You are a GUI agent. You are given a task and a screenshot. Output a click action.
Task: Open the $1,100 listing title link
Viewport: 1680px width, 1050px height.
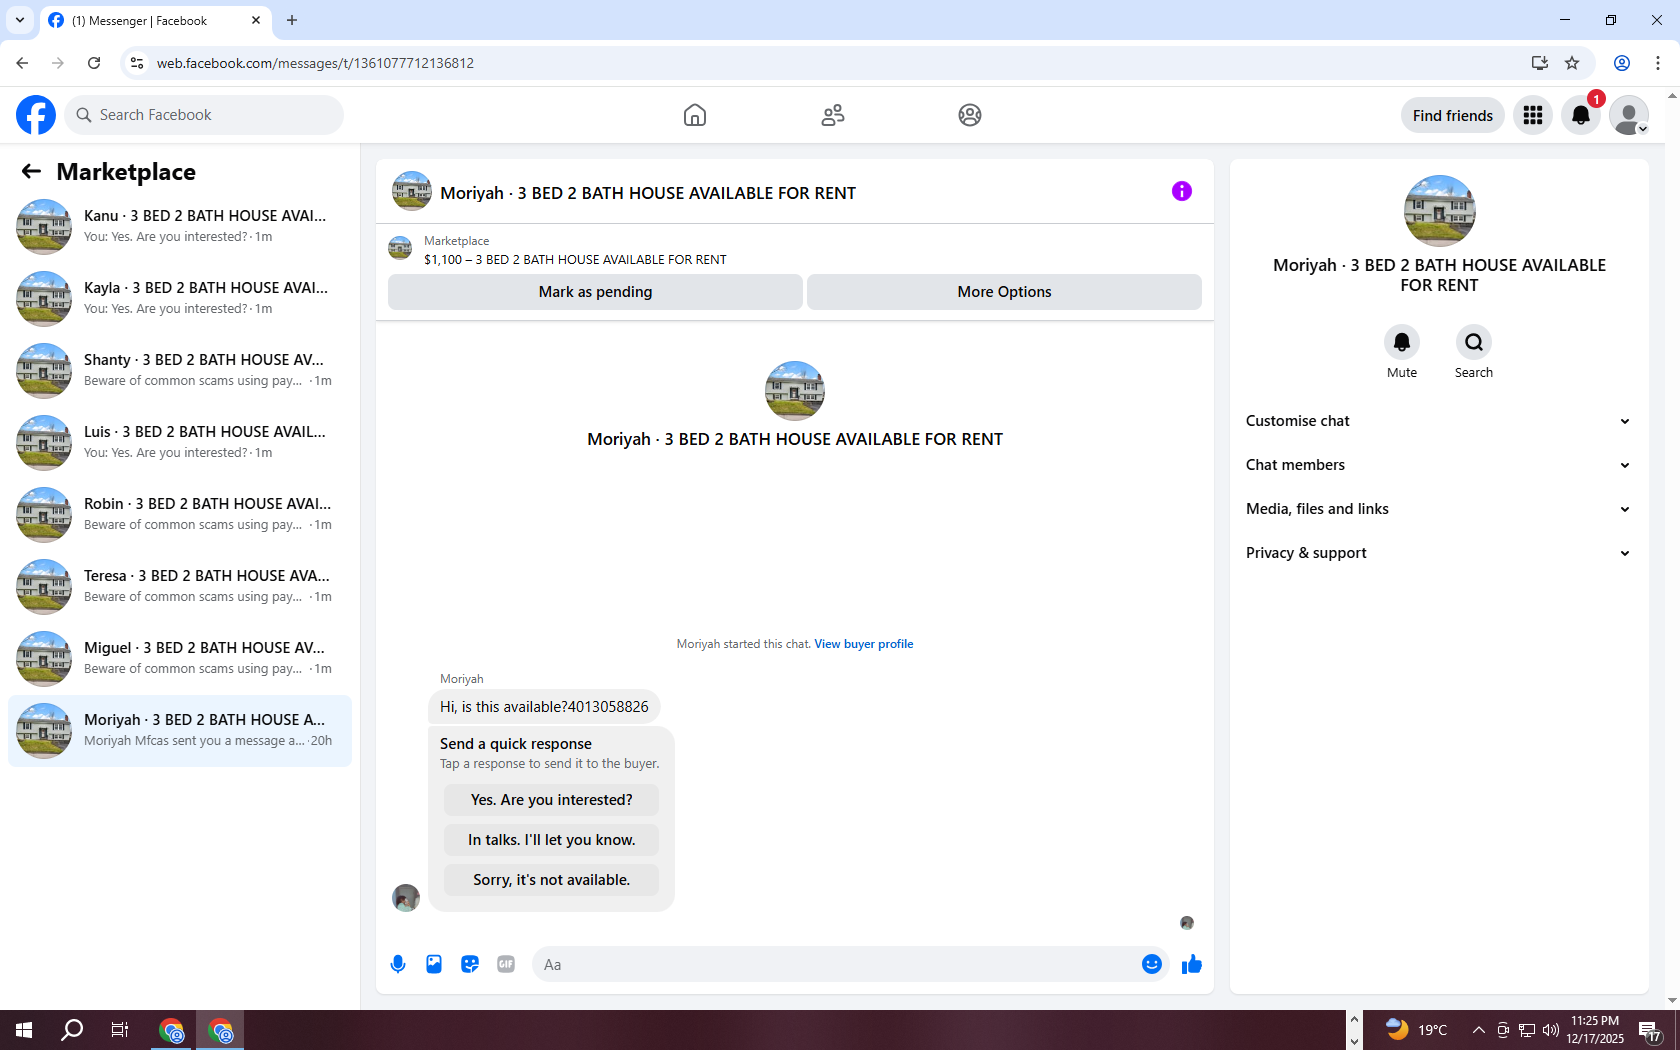tap(575, 260)
